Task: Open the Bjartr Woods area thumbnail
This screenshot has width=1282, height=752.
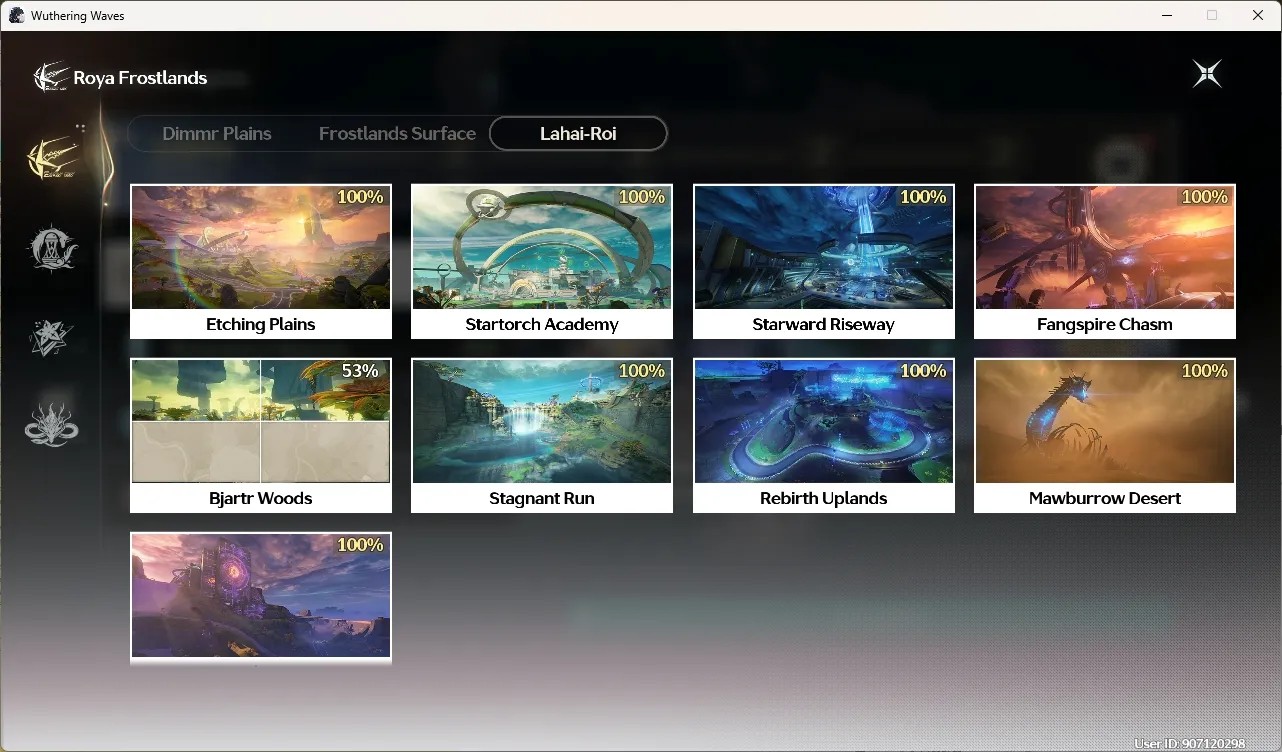Action: click(x=261, y=421)
